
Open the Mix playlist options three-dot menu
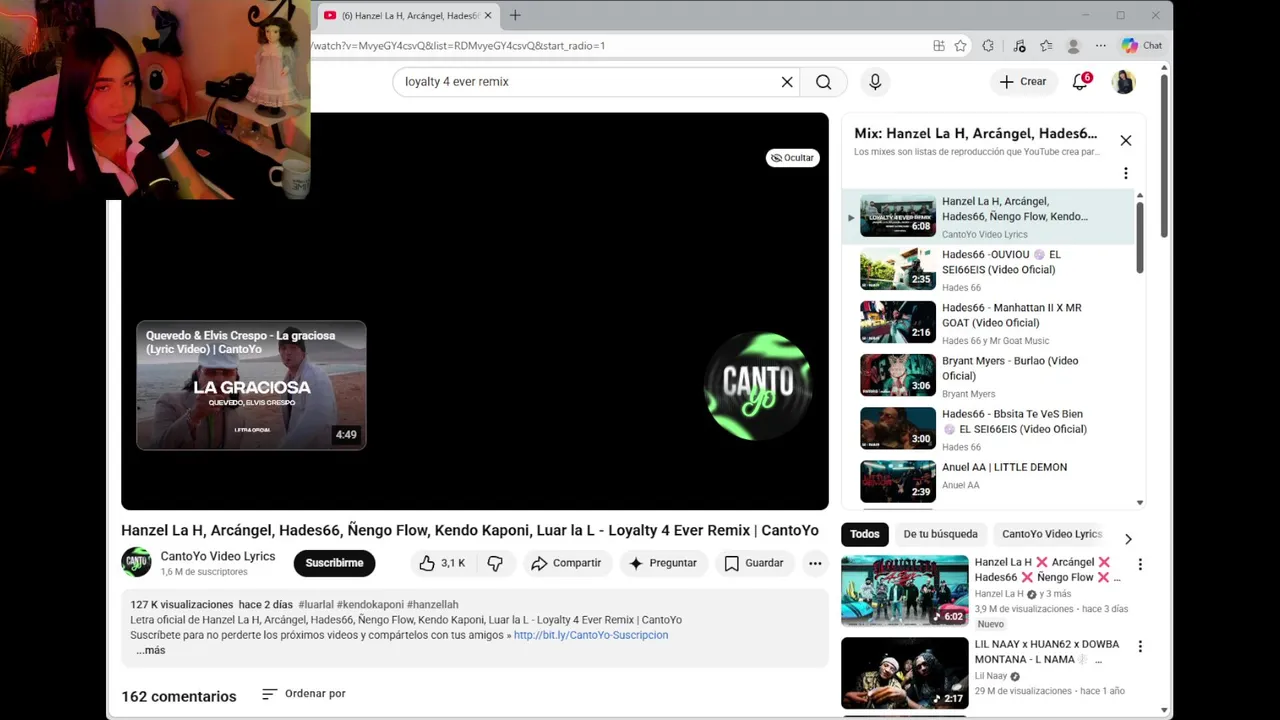(x=1126, y=173)
